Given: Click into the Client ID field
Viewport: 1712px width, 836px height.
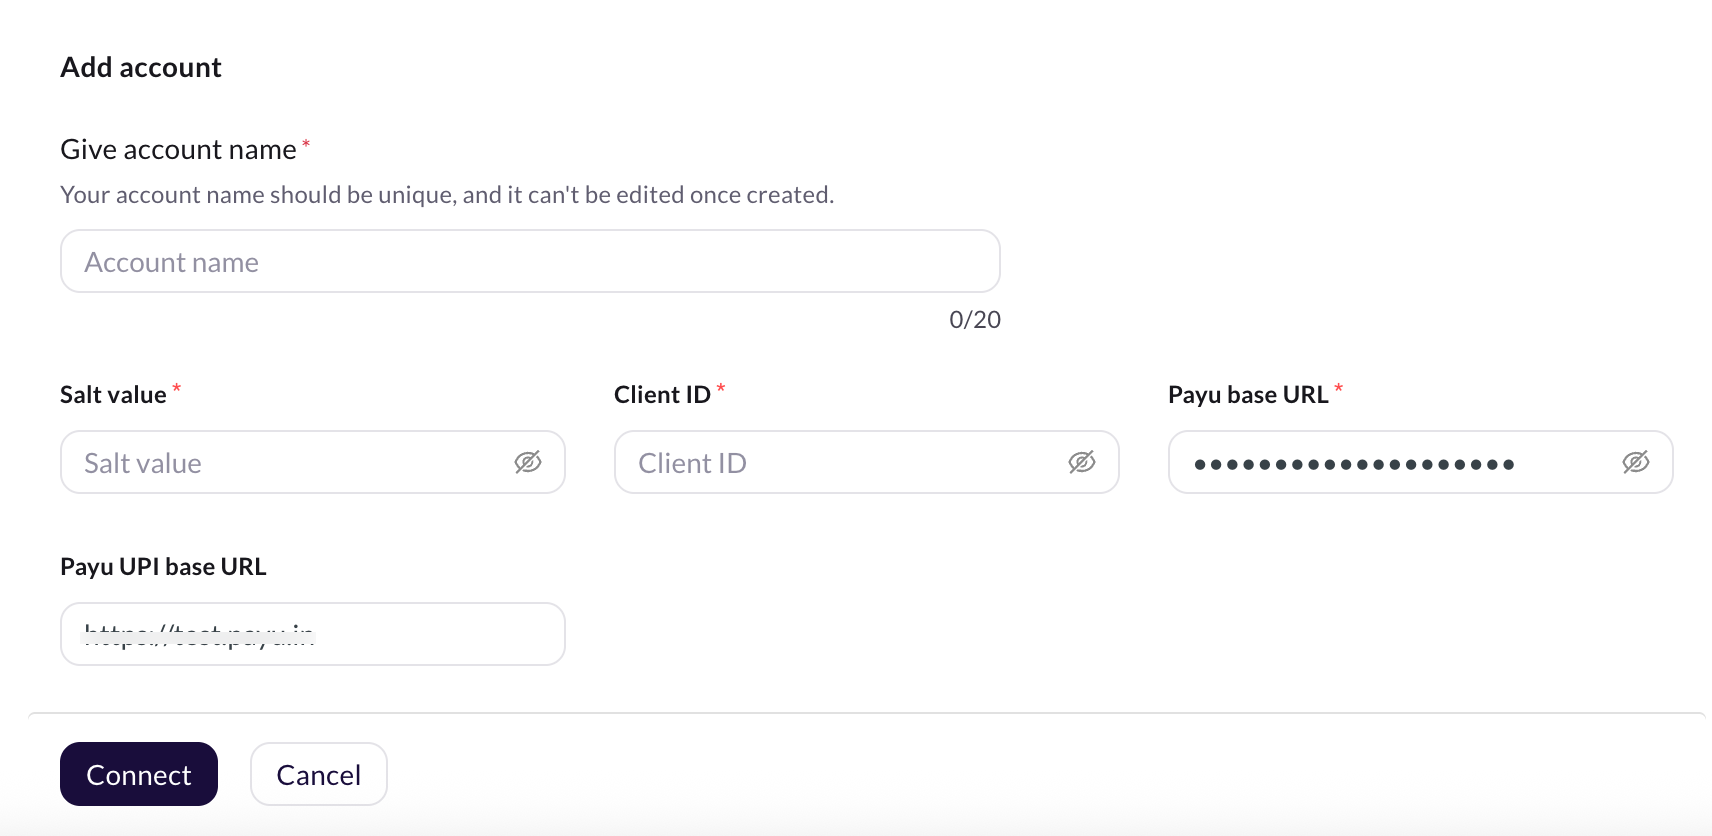Looking at the screenshot, I should (x=867, y=462).
